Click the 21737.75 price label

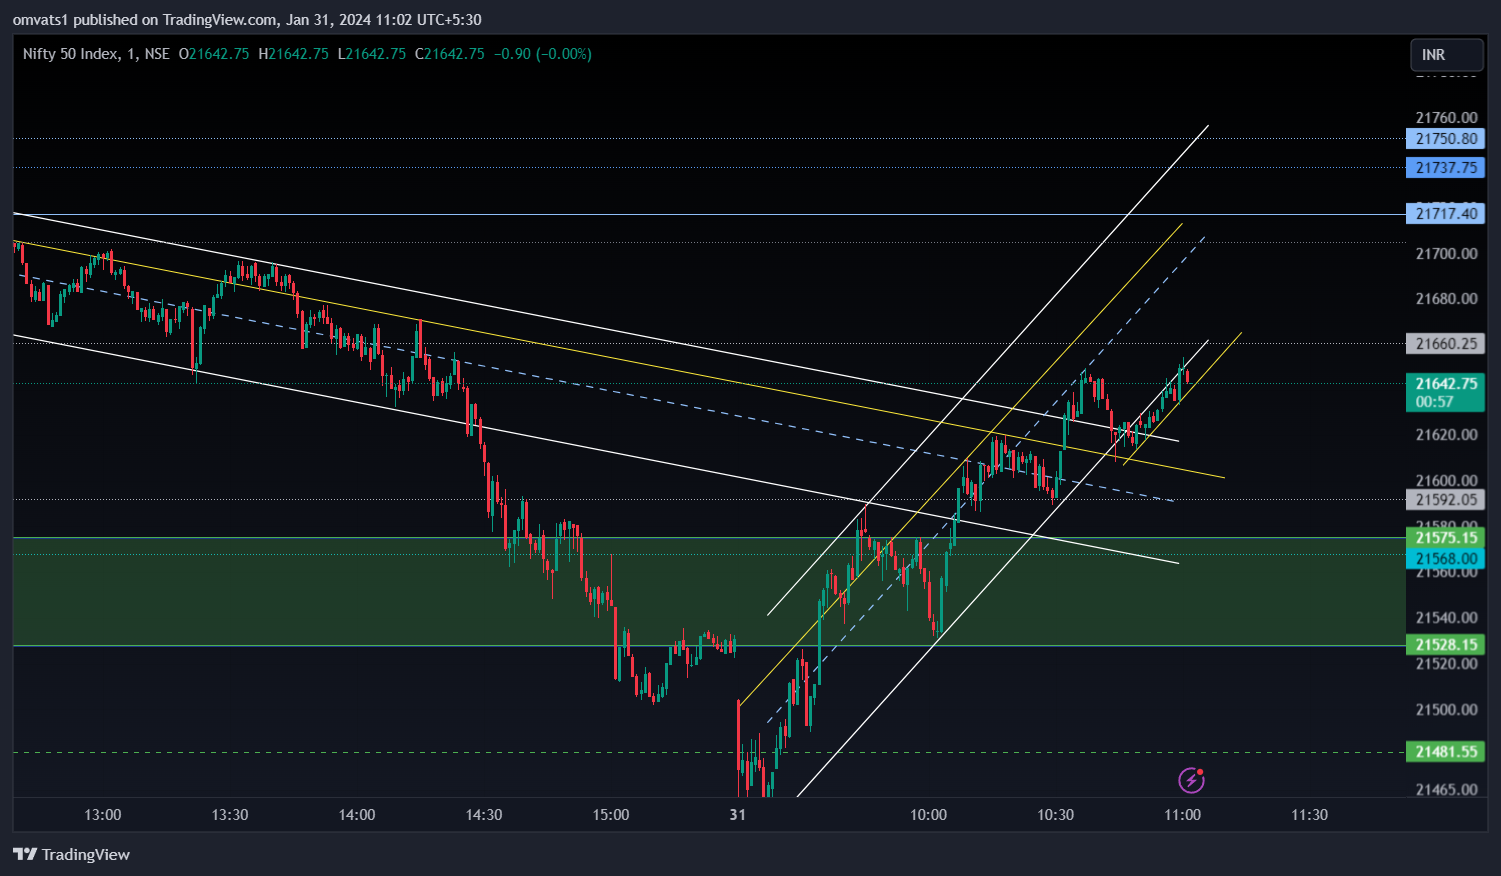pyautogui.click(x=1446, y=168)
